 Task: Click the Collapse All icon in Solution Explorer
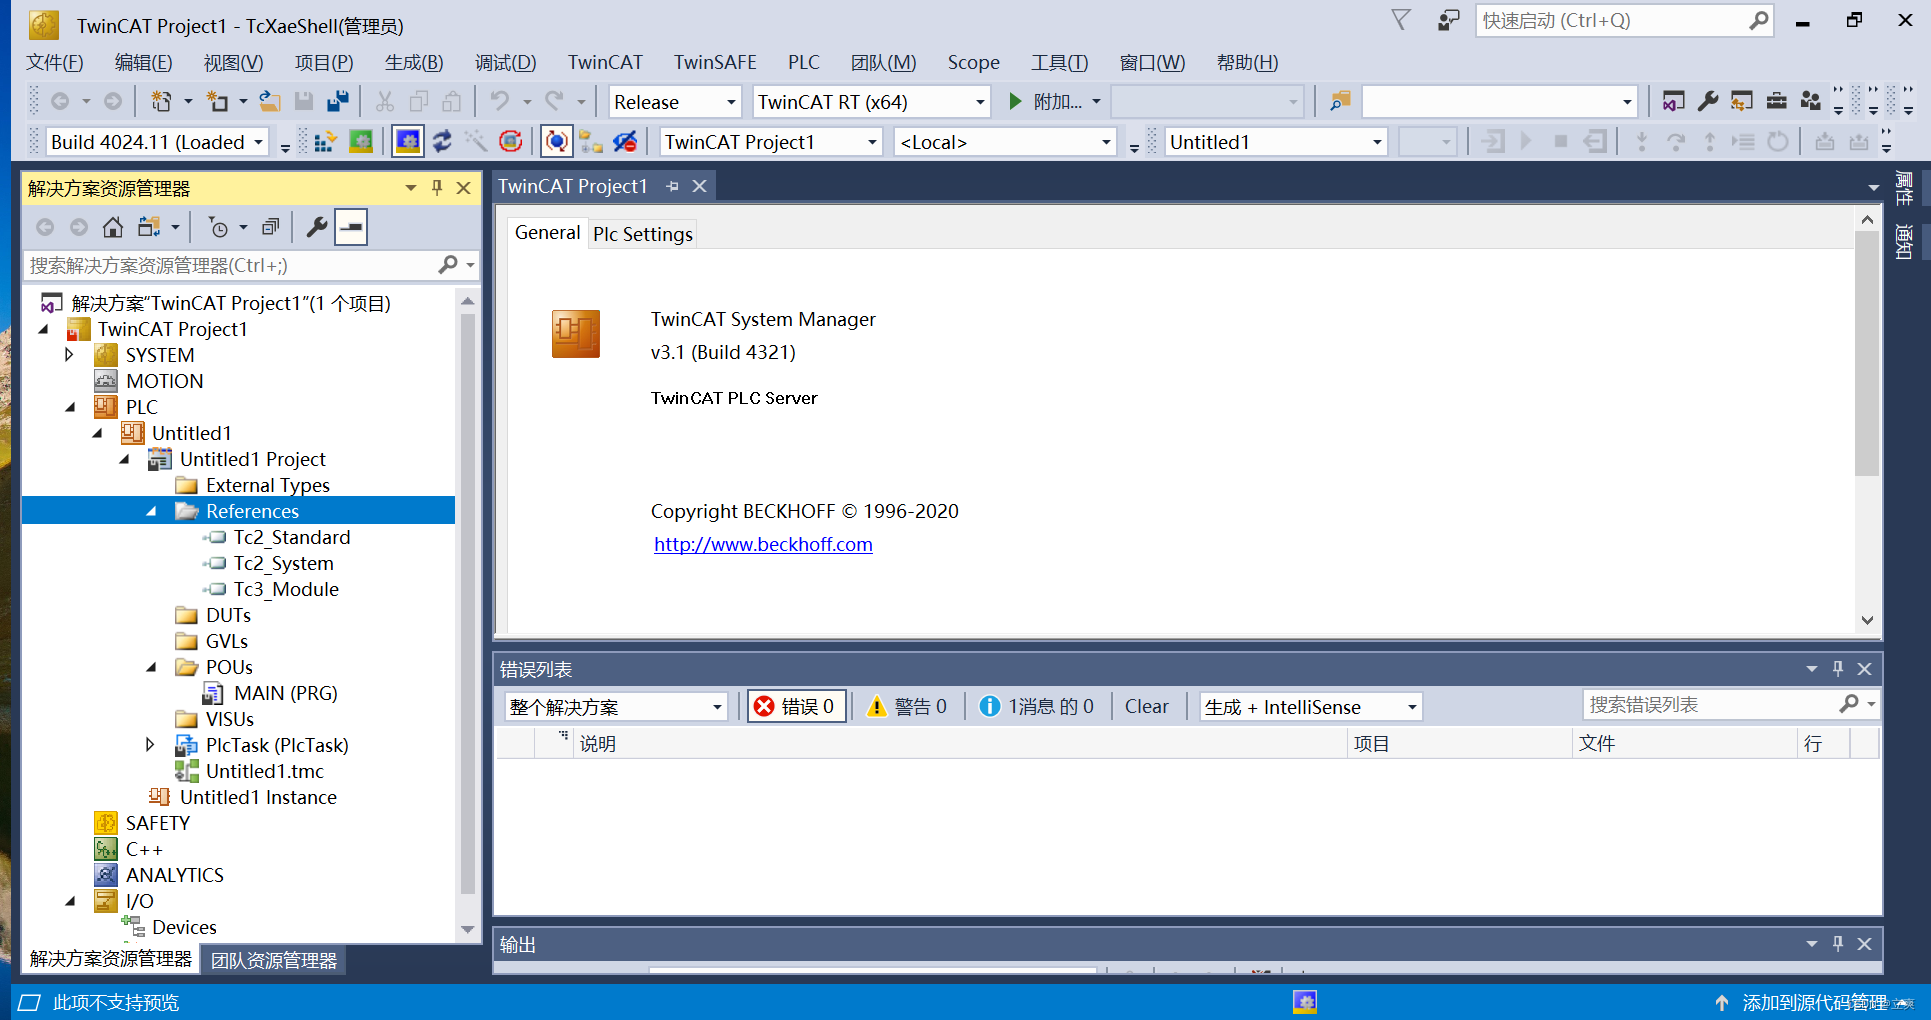click(270, 227)
